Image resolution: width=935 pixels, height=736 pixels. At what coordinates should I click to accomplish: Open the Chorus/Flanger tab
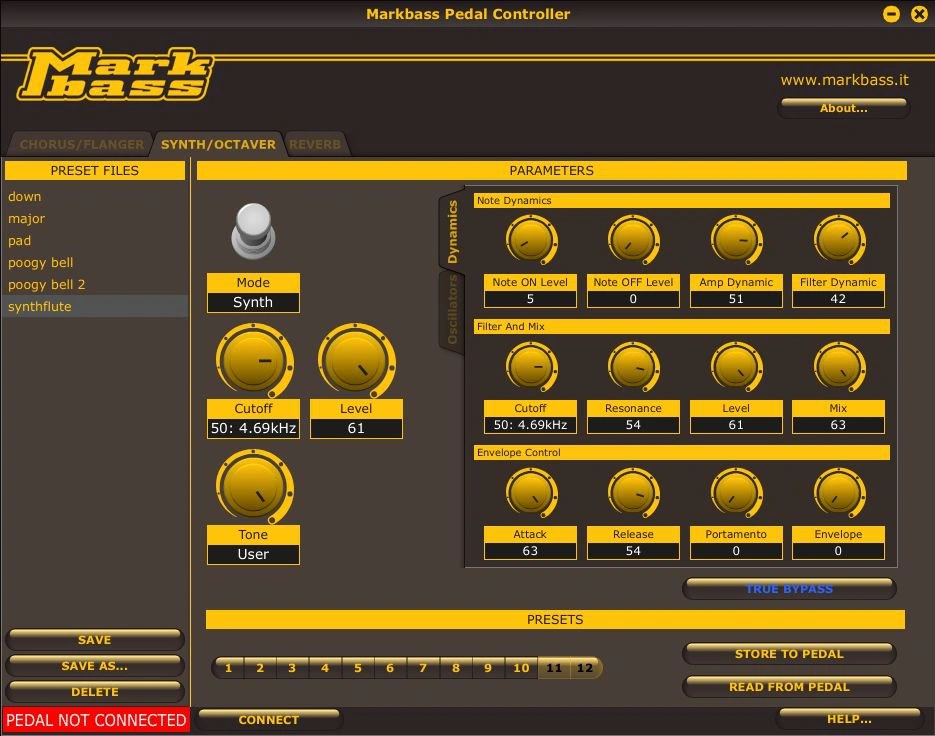(x=80, y=143)
